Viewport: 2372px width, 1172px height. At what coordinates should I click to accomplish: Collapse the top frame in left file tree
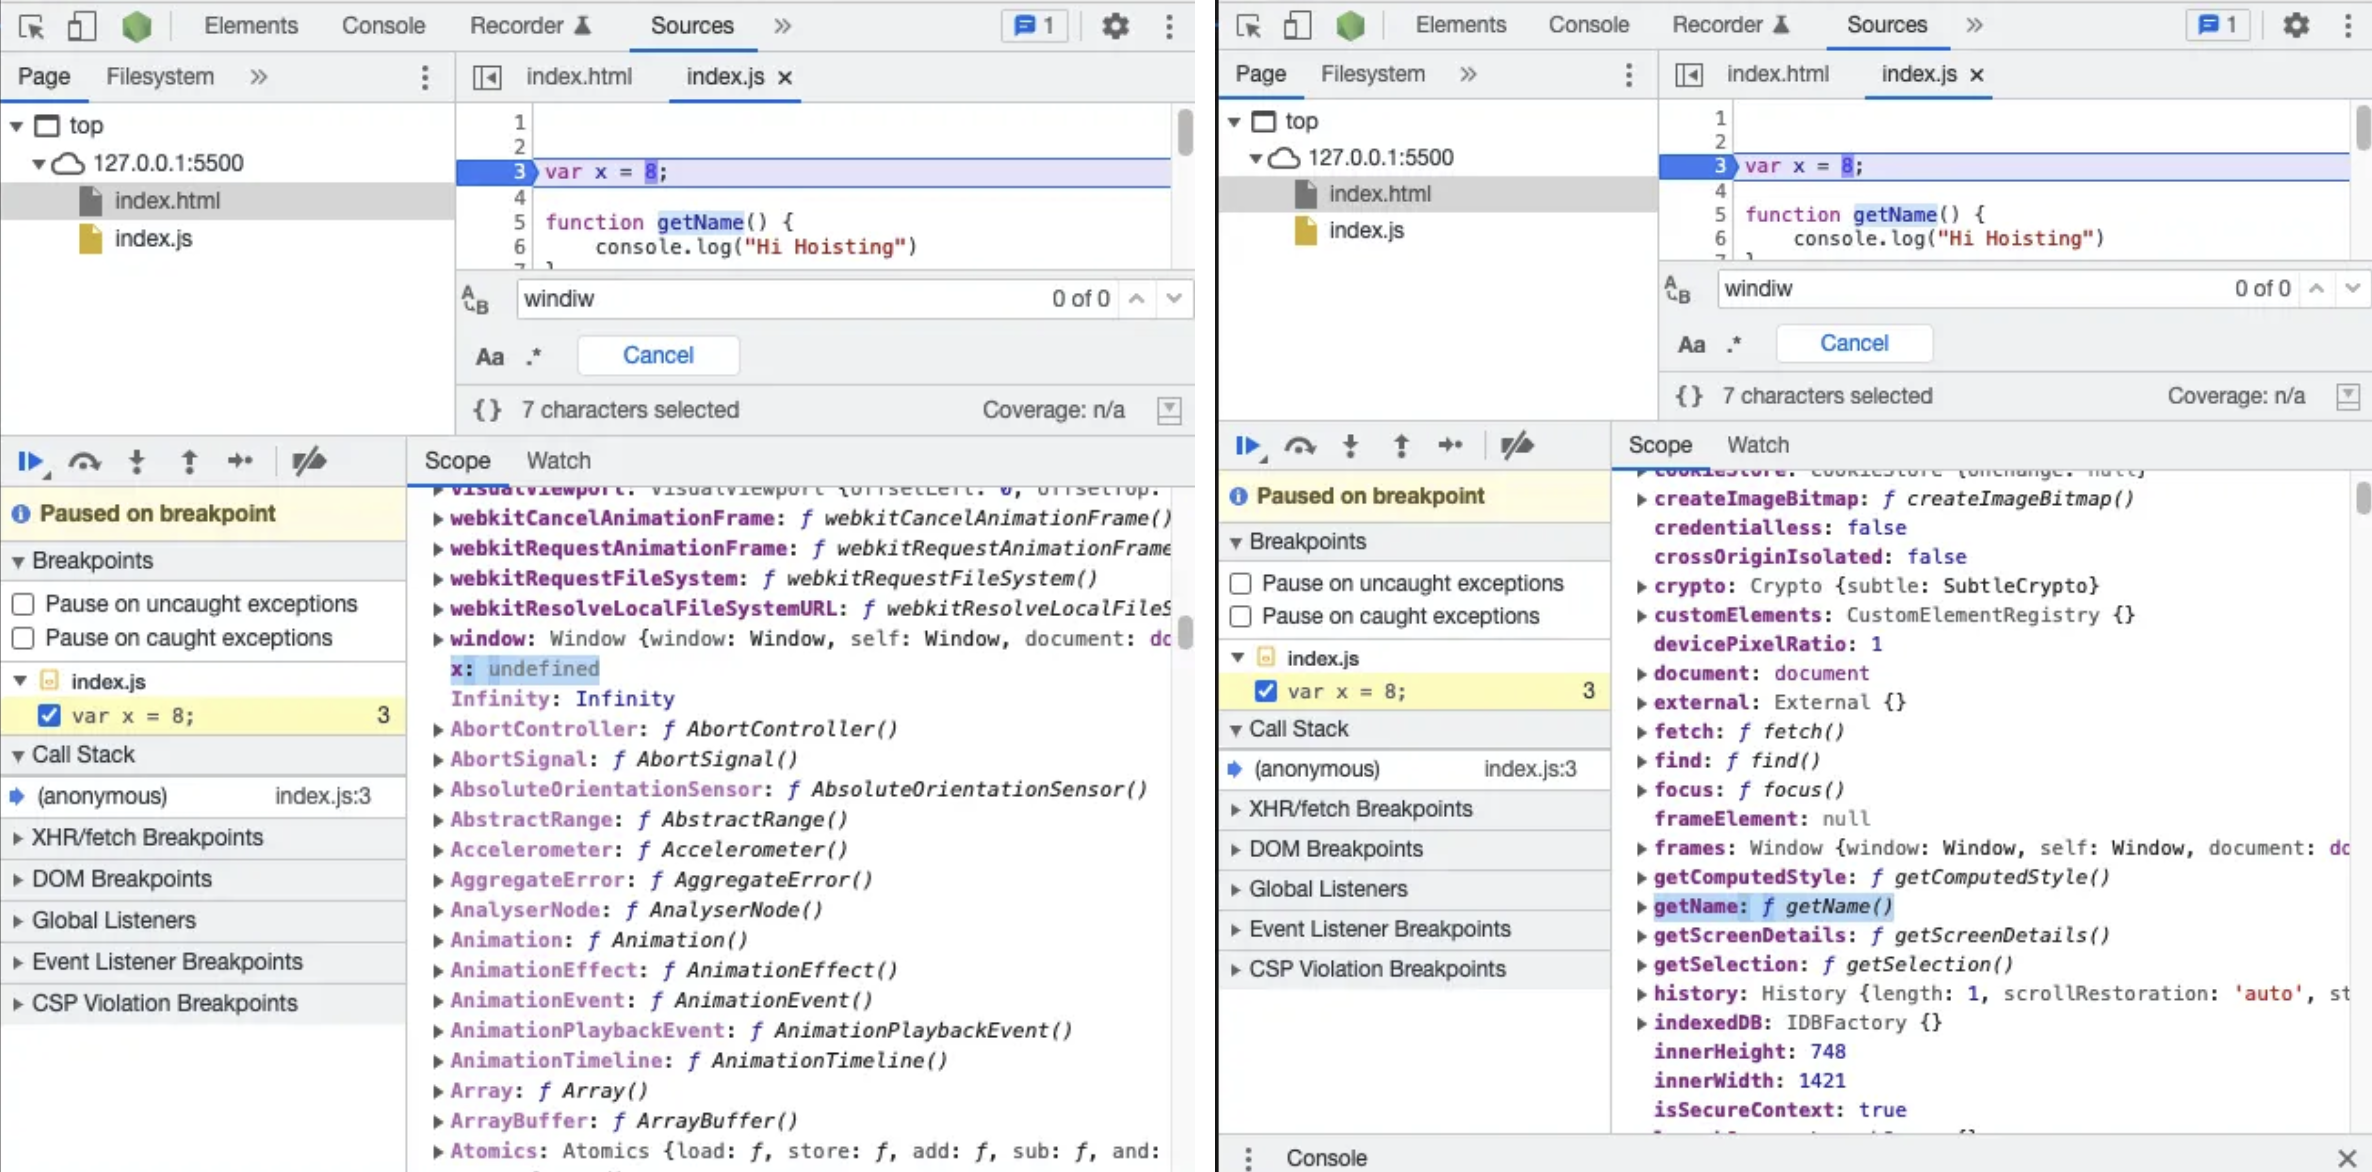coord(17,126)
